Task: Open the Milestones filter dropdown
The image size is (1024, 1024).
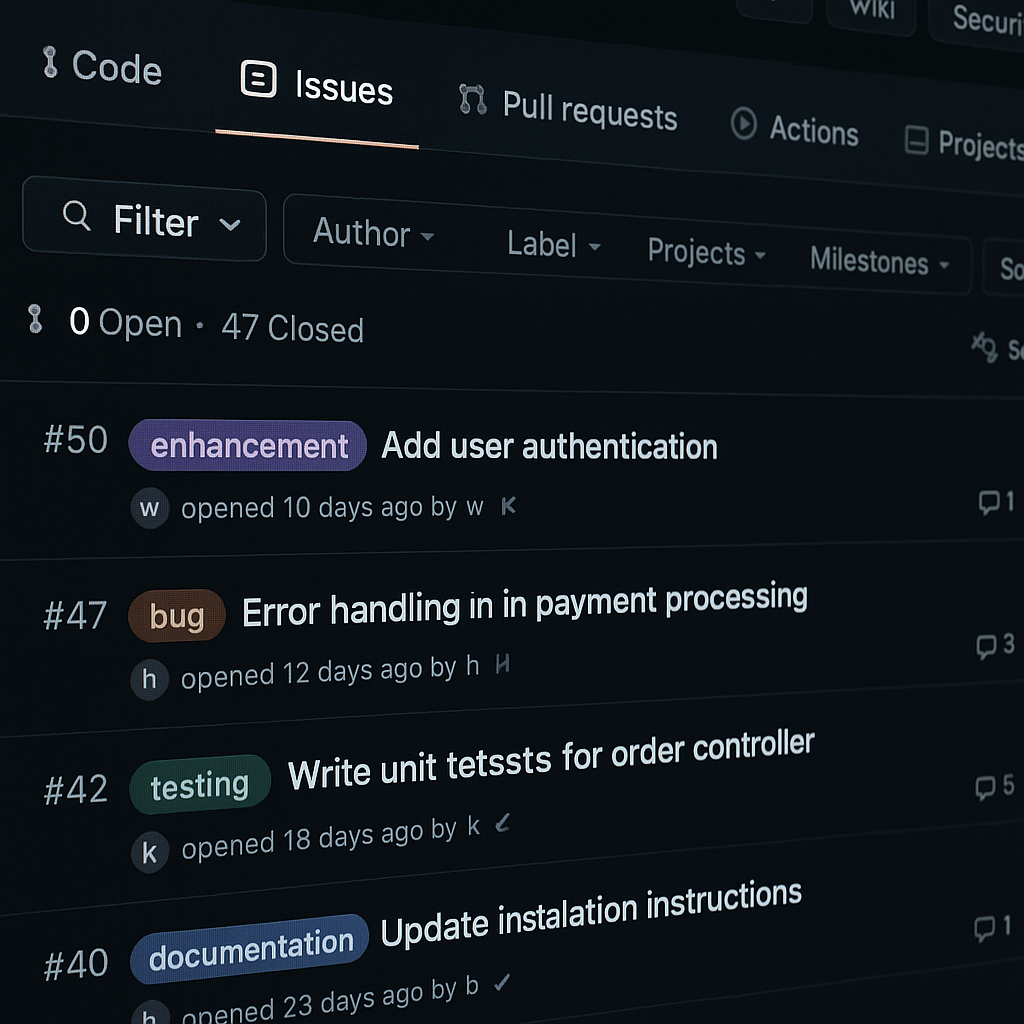Action: pos(879,262)
